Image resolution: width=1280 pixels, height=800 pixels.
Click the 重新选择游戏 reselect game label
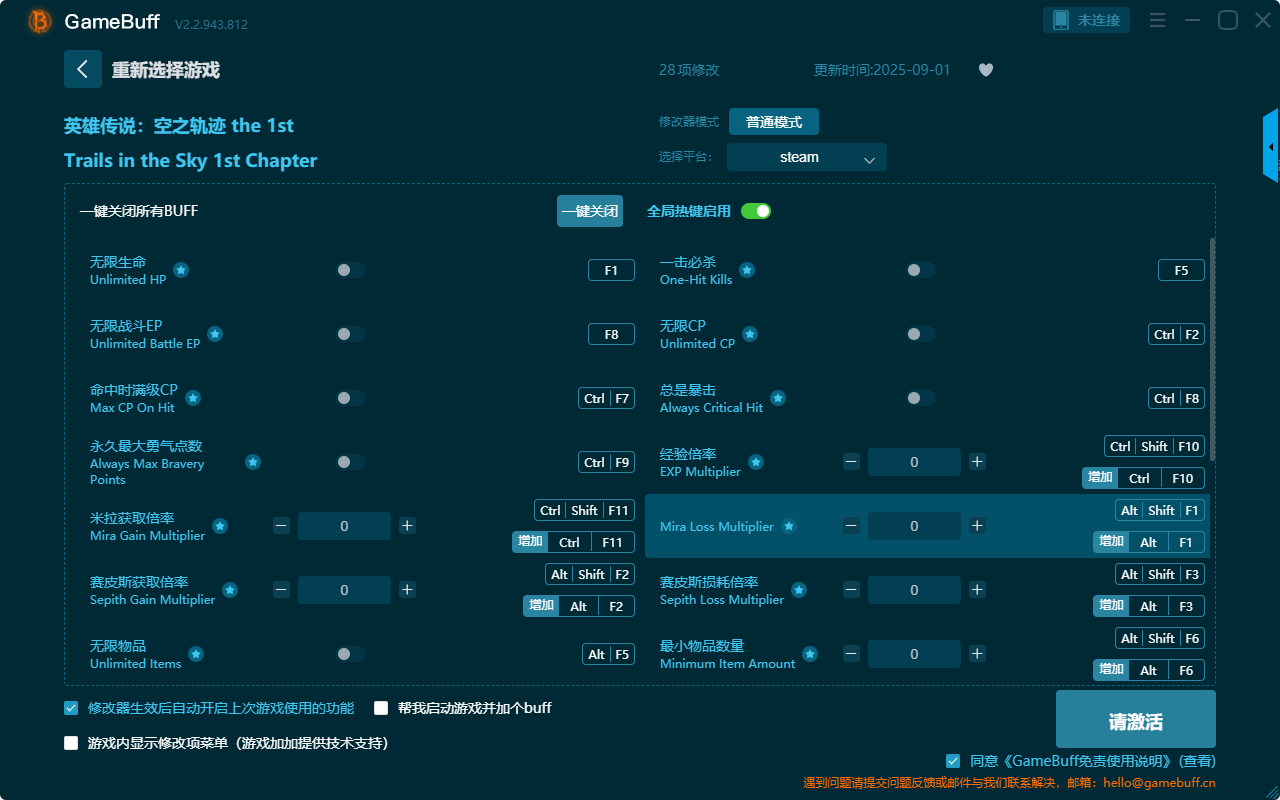(x=166, y=70)
